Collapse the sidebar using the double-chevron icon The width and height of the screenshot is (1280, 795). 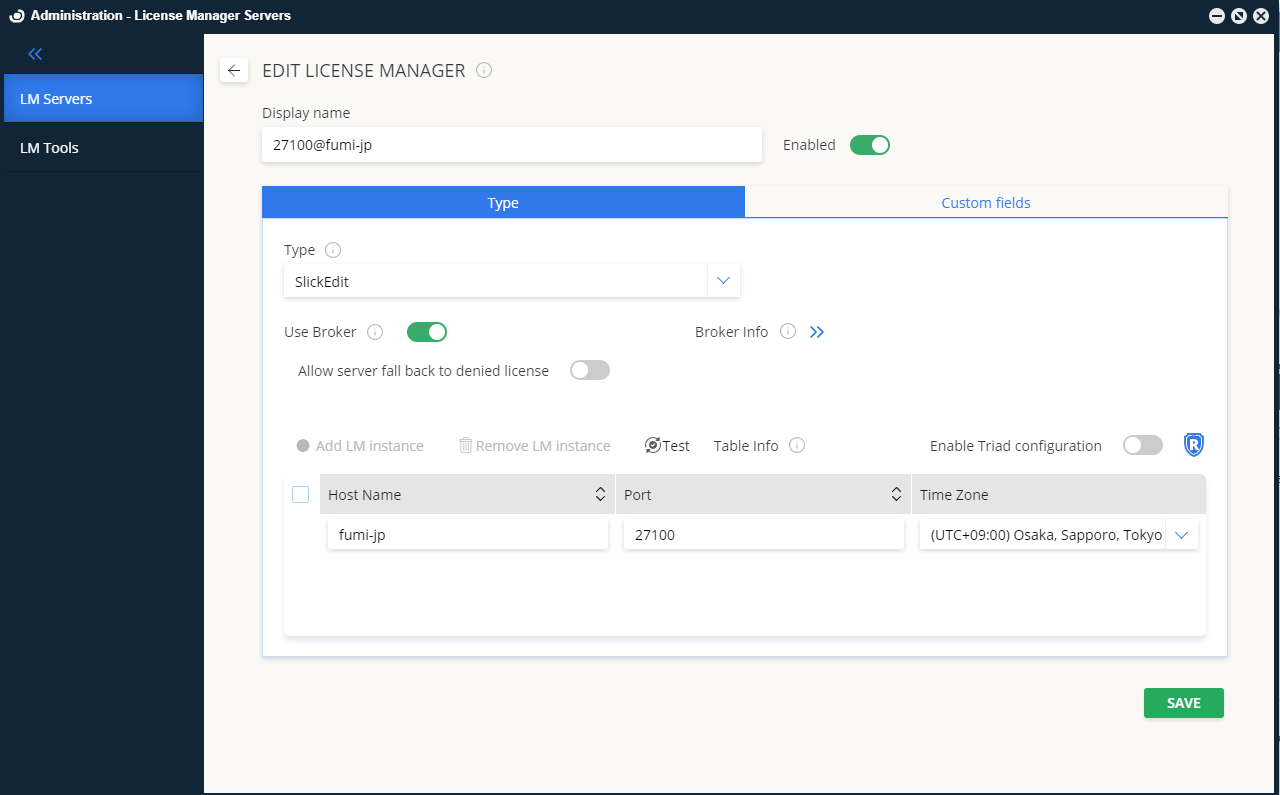[35, 53]
